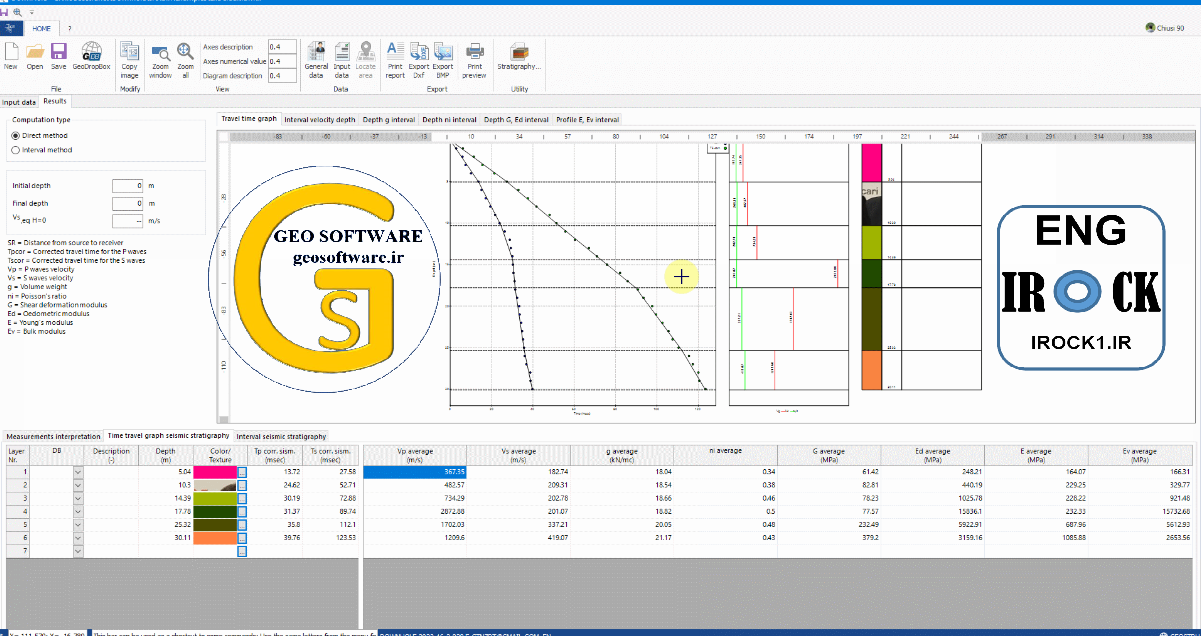
Task: Click texture browse button for layer 6
Action: (x=242, y=537)
